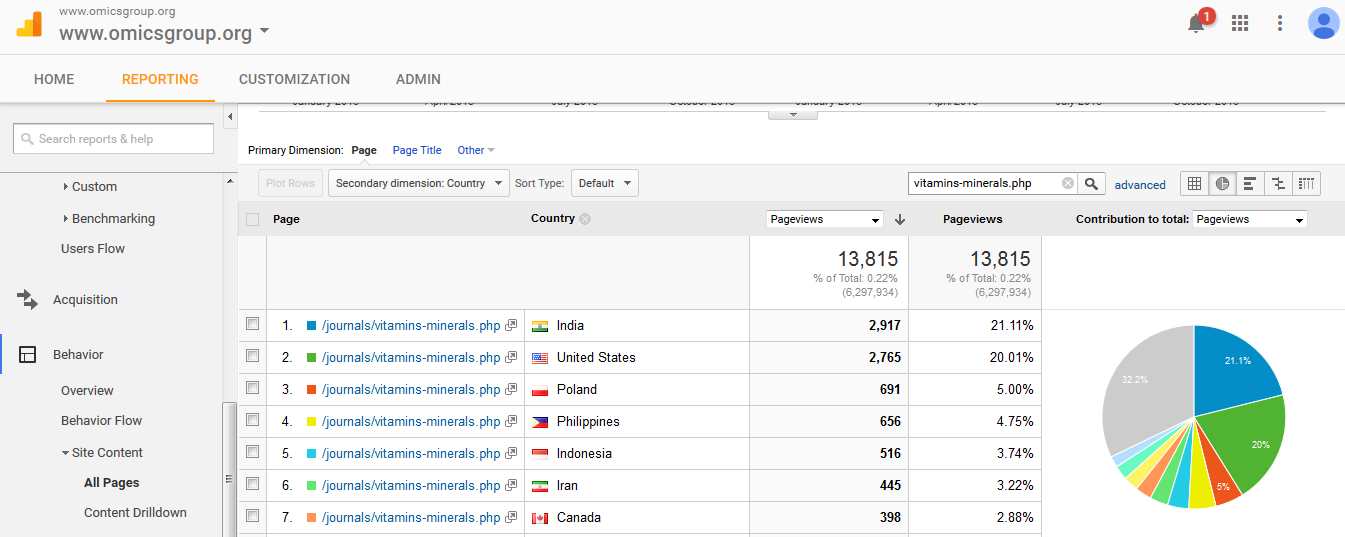This screenshot has height=537, width=1345.
Task: Select Page Title primary dimension
Action: pyautogui.click(x=417, y=150)
